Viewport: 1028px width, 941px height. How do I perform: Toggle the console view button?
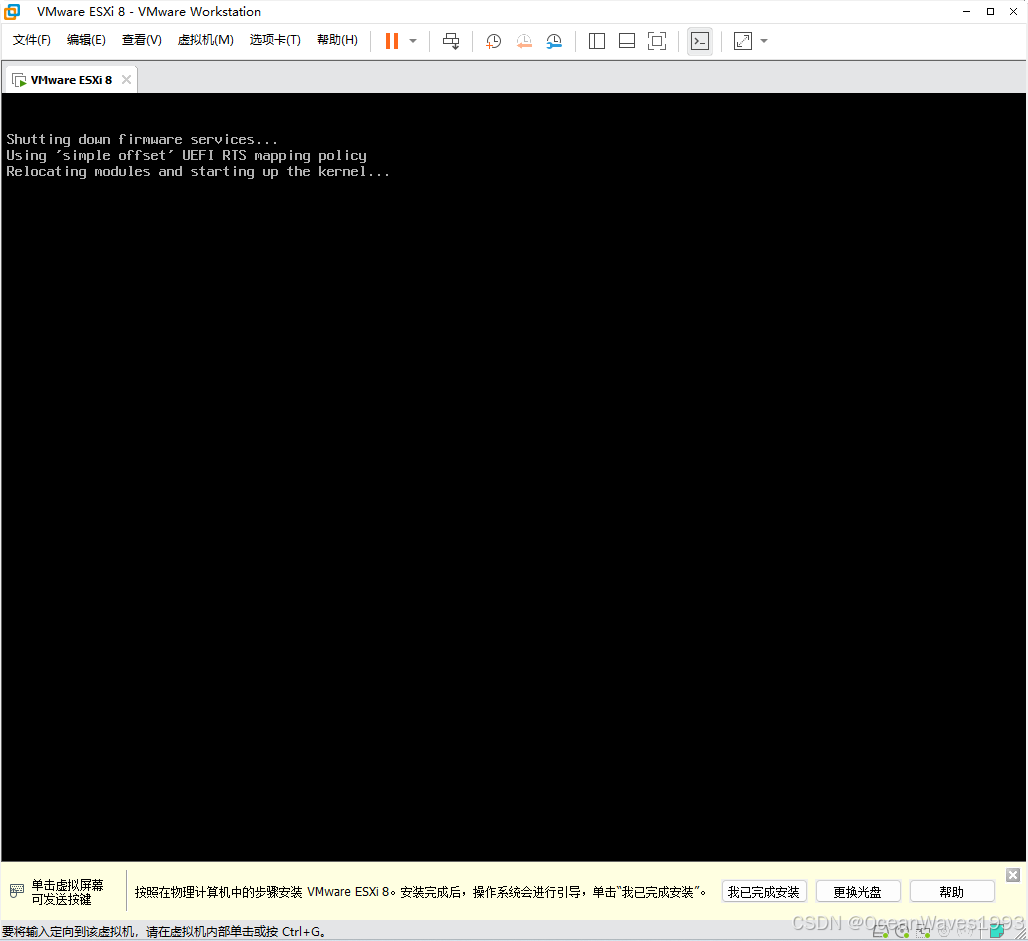700,41
